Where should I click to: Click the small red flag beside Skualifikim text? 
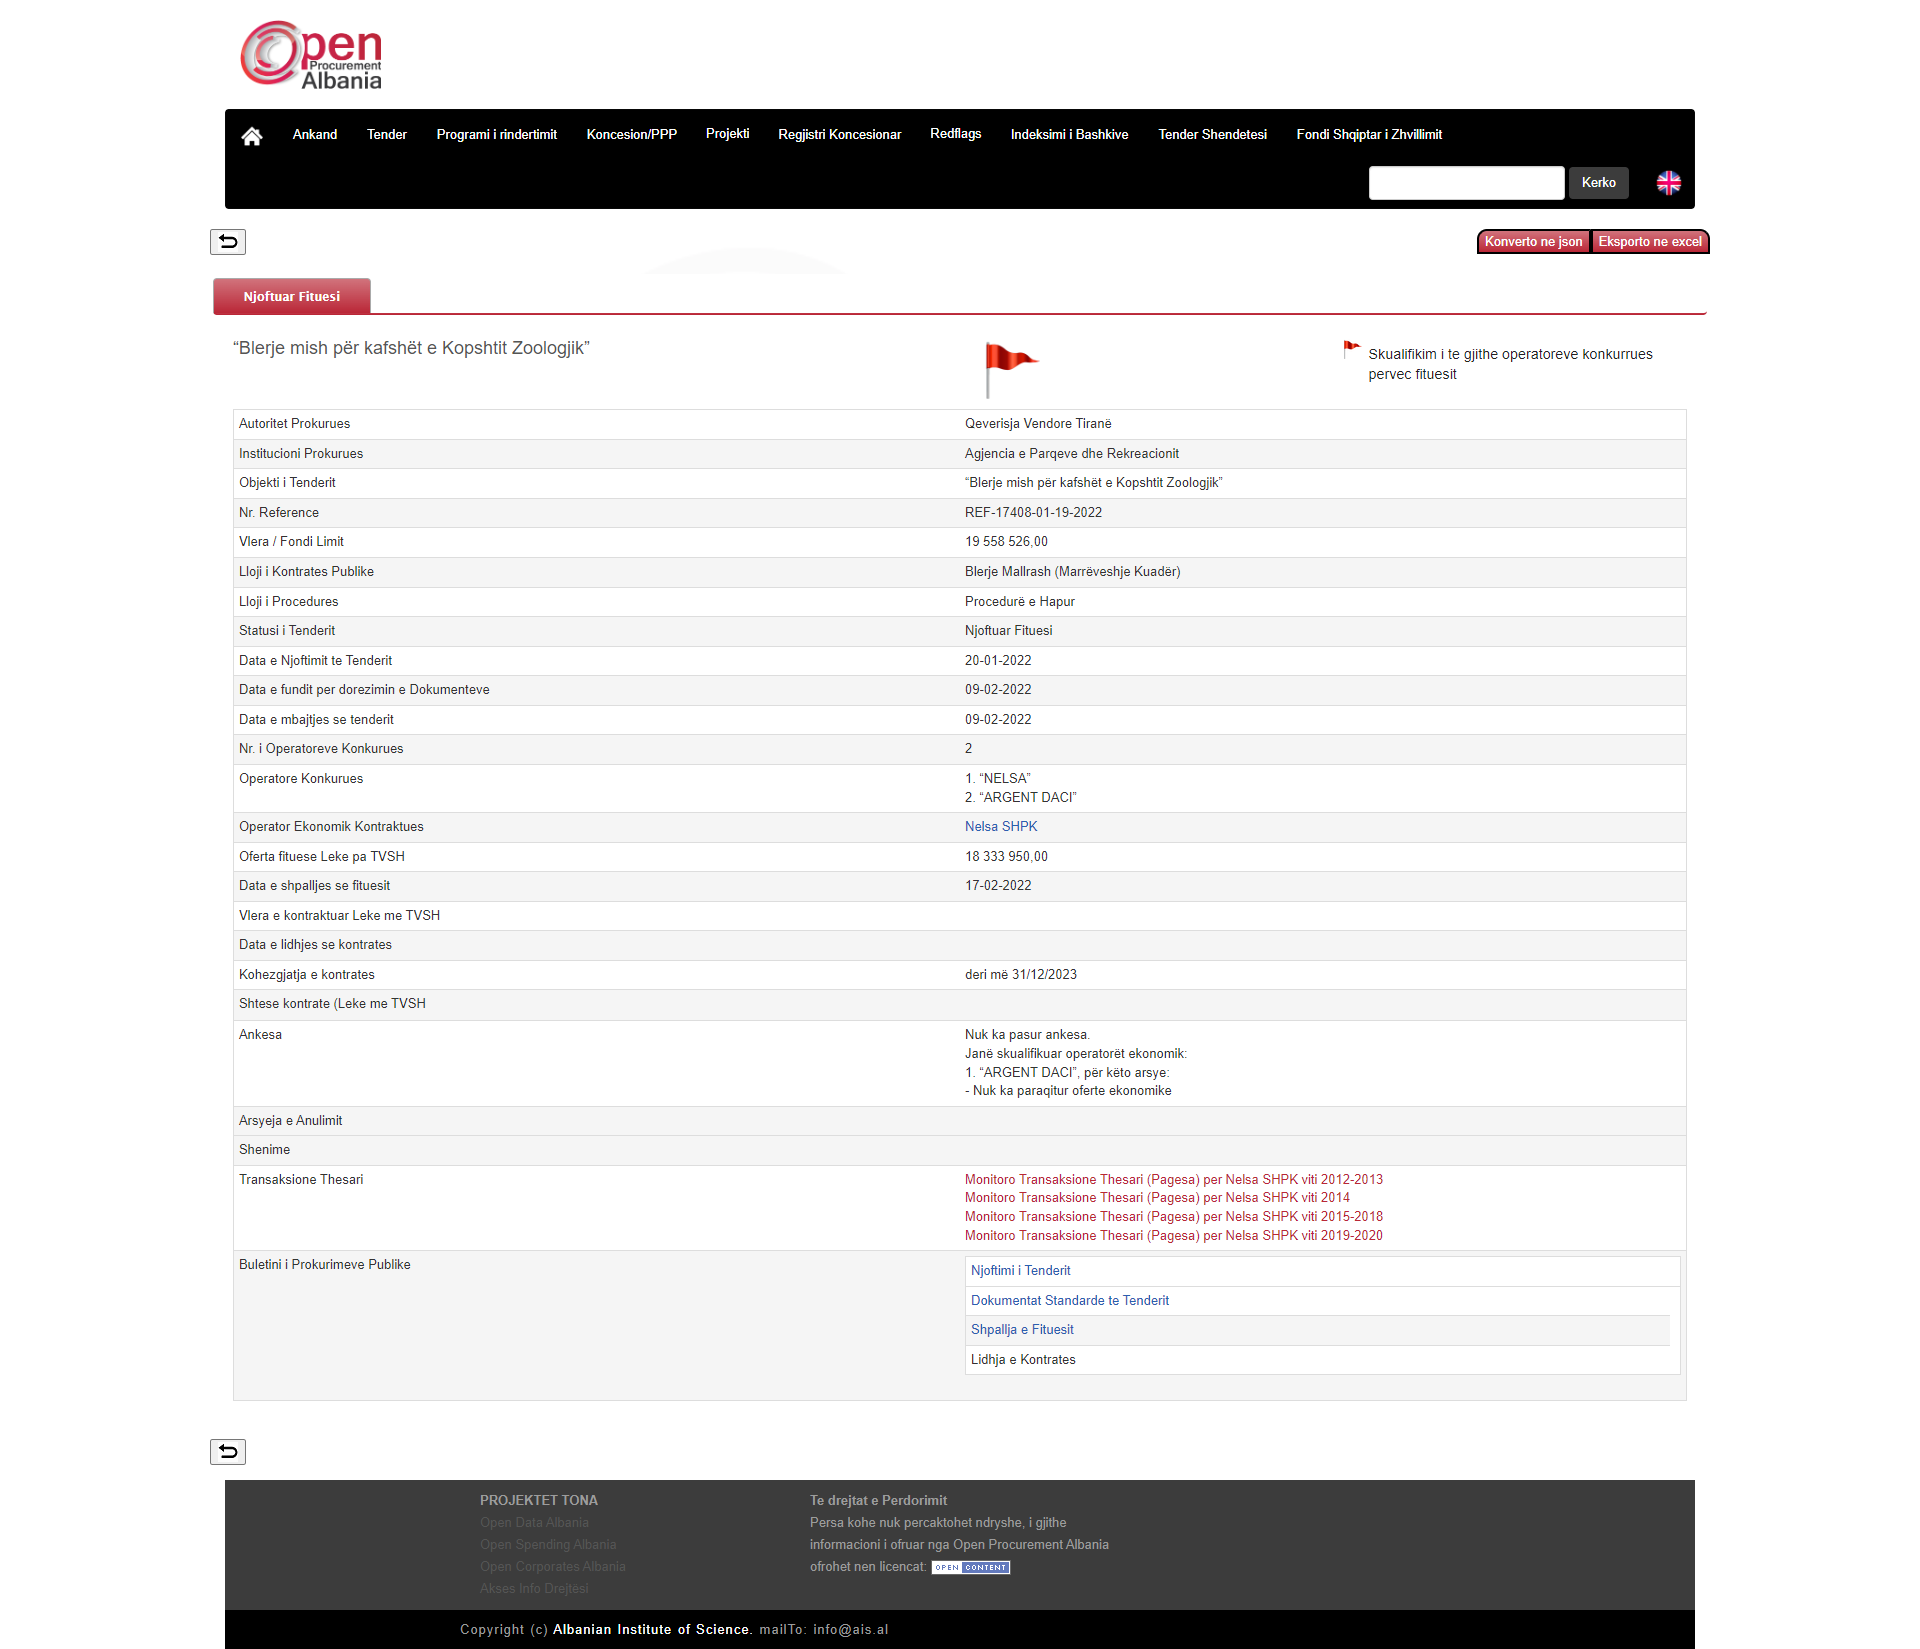click(x=1351, y=349)
